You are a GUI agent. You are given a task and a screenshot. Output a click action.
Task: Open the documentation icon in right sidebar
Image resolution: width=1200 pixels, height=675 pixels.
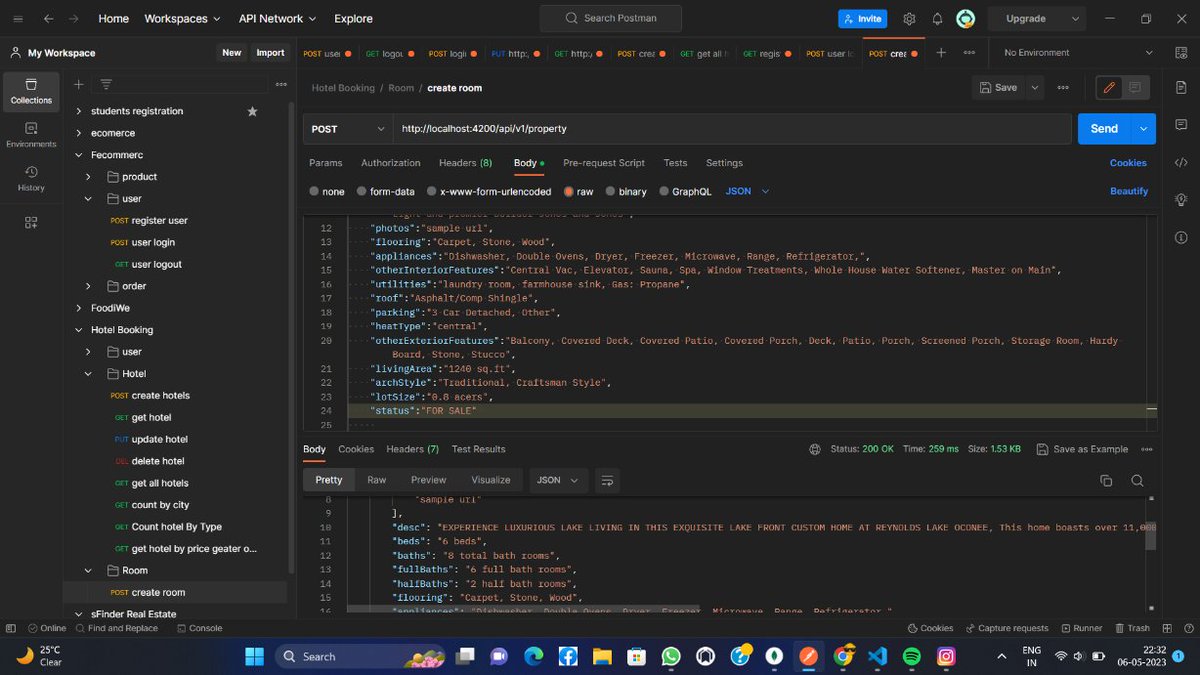click(x=1181, y=88)
